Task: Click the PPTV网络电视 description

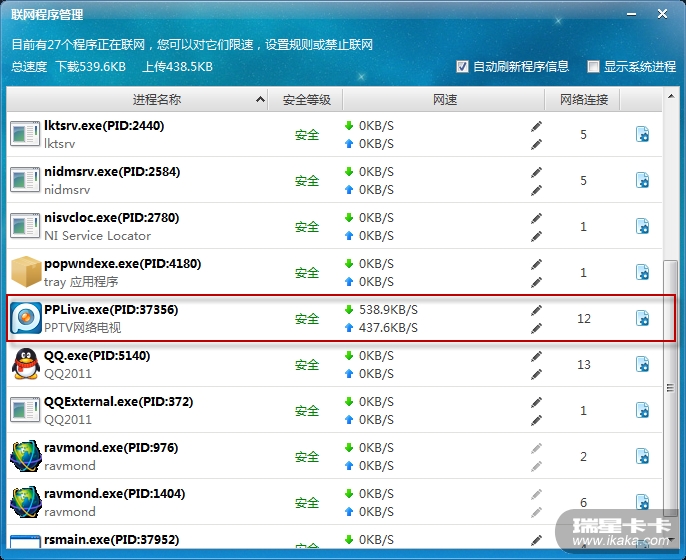Action: [82, 328]
